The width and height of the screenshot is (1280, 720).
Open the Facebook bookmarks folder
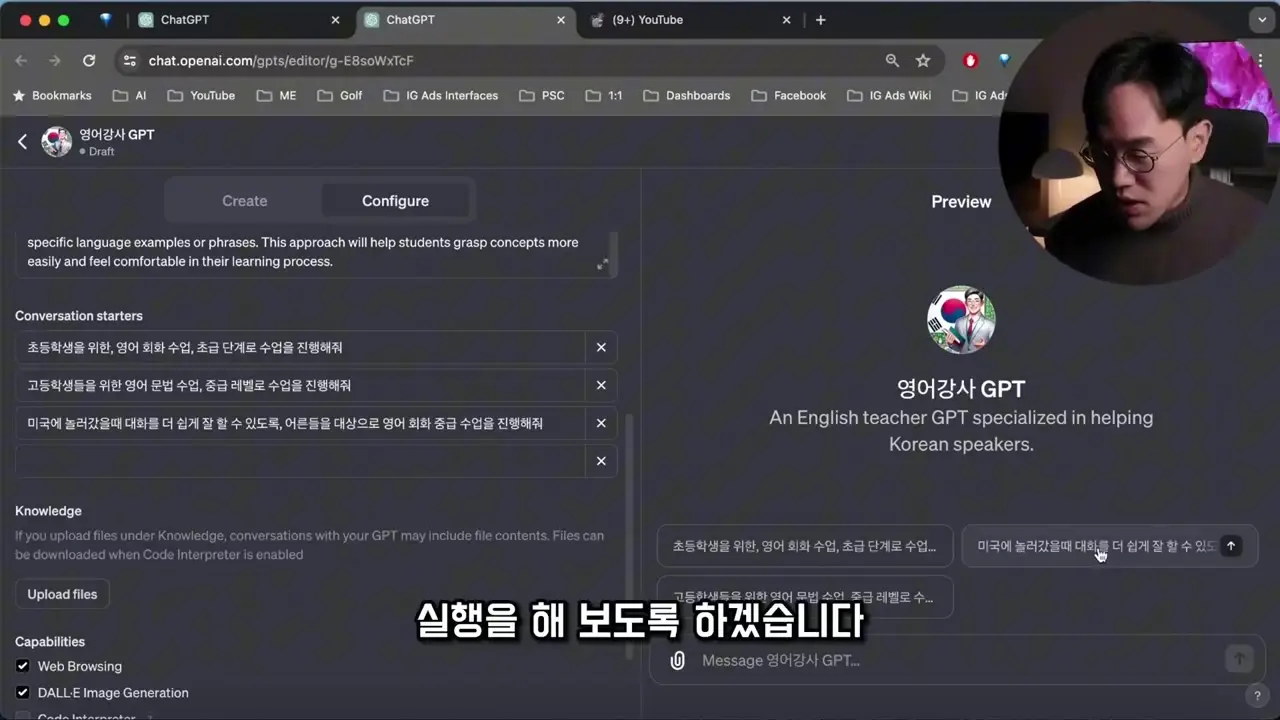[x=789, y=95]
